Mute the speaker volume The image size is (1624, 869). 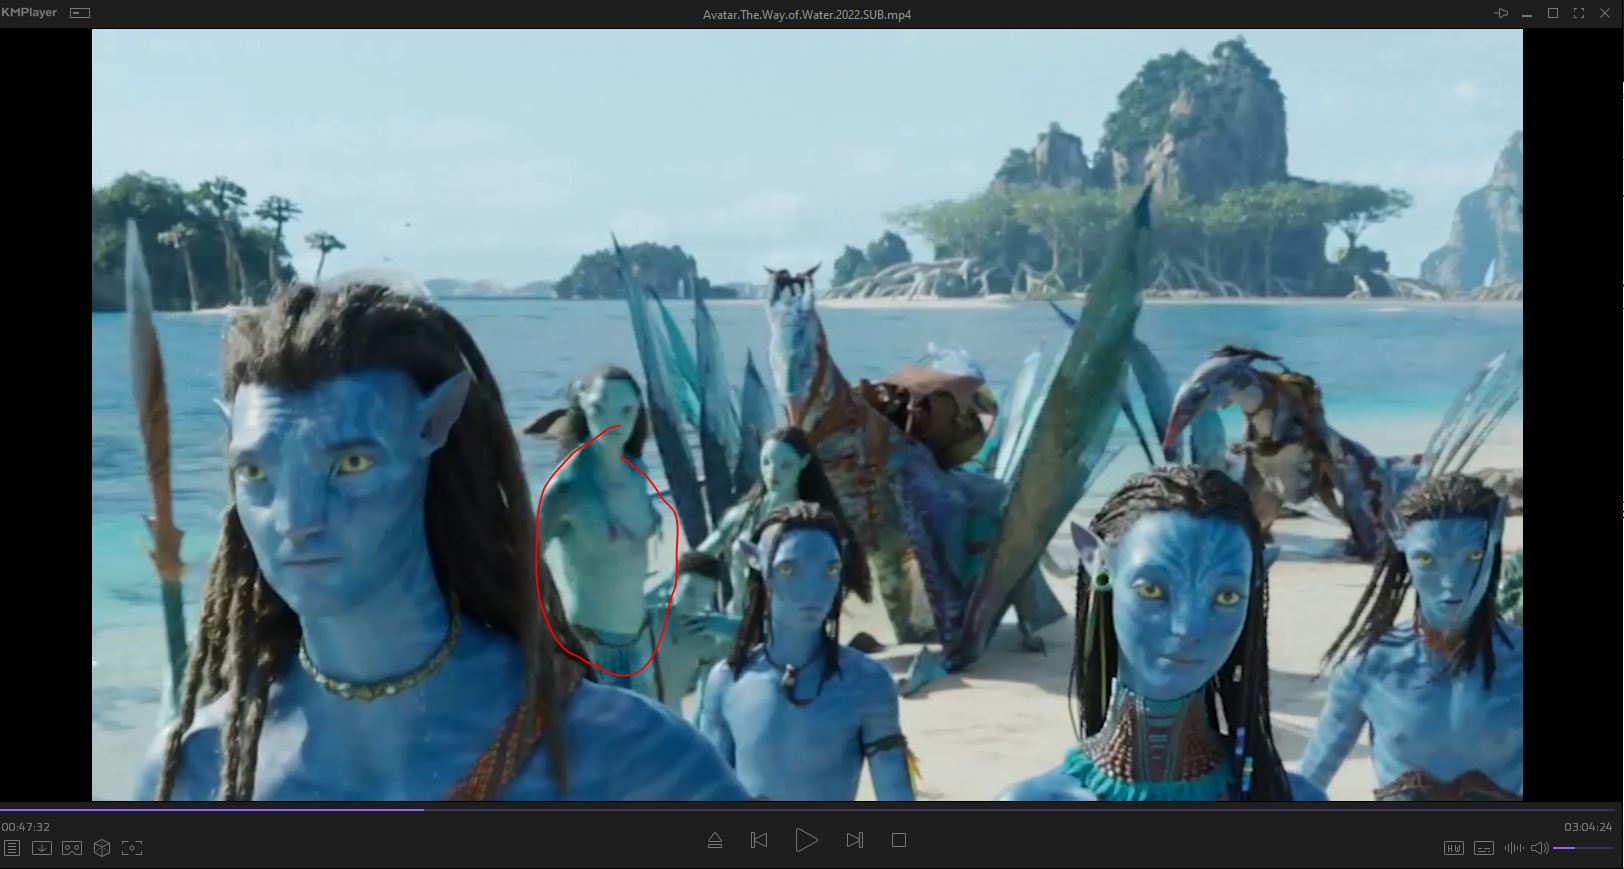point(1539,848)
